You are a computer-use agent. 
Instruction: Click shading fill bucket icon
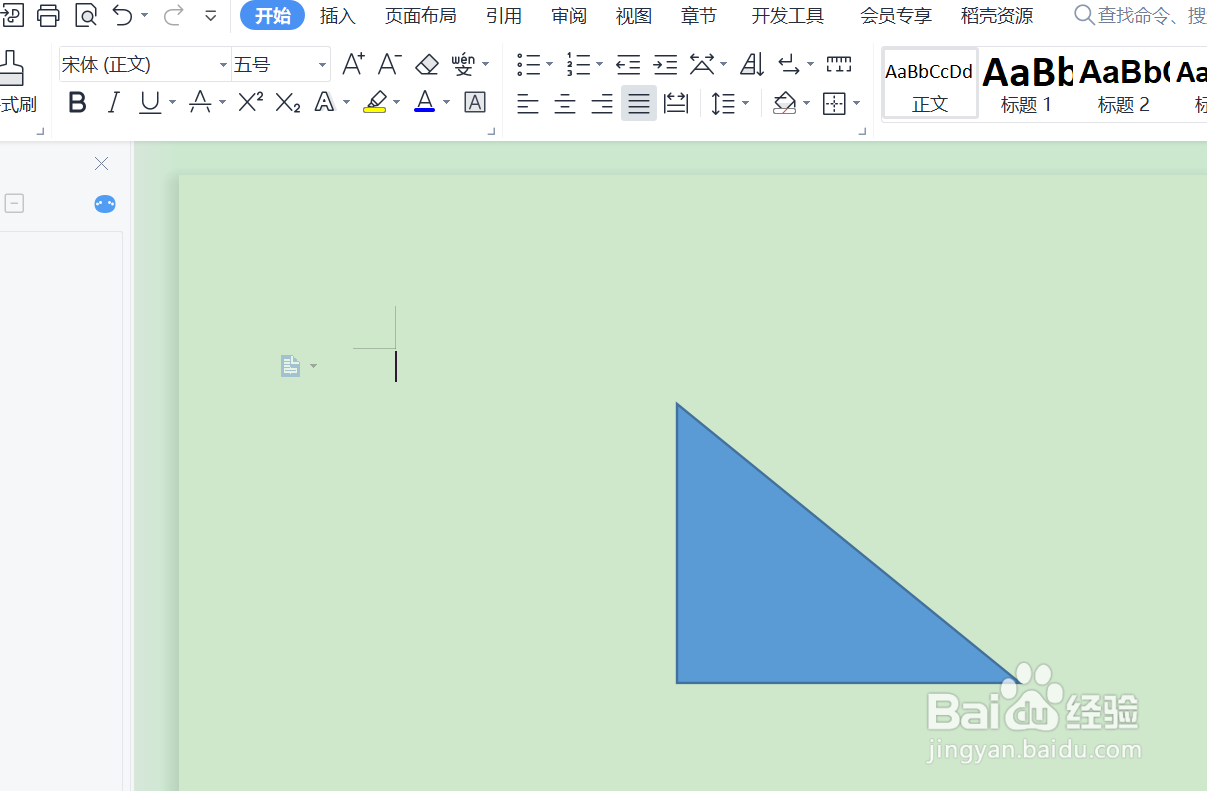(x=785, y=103)
